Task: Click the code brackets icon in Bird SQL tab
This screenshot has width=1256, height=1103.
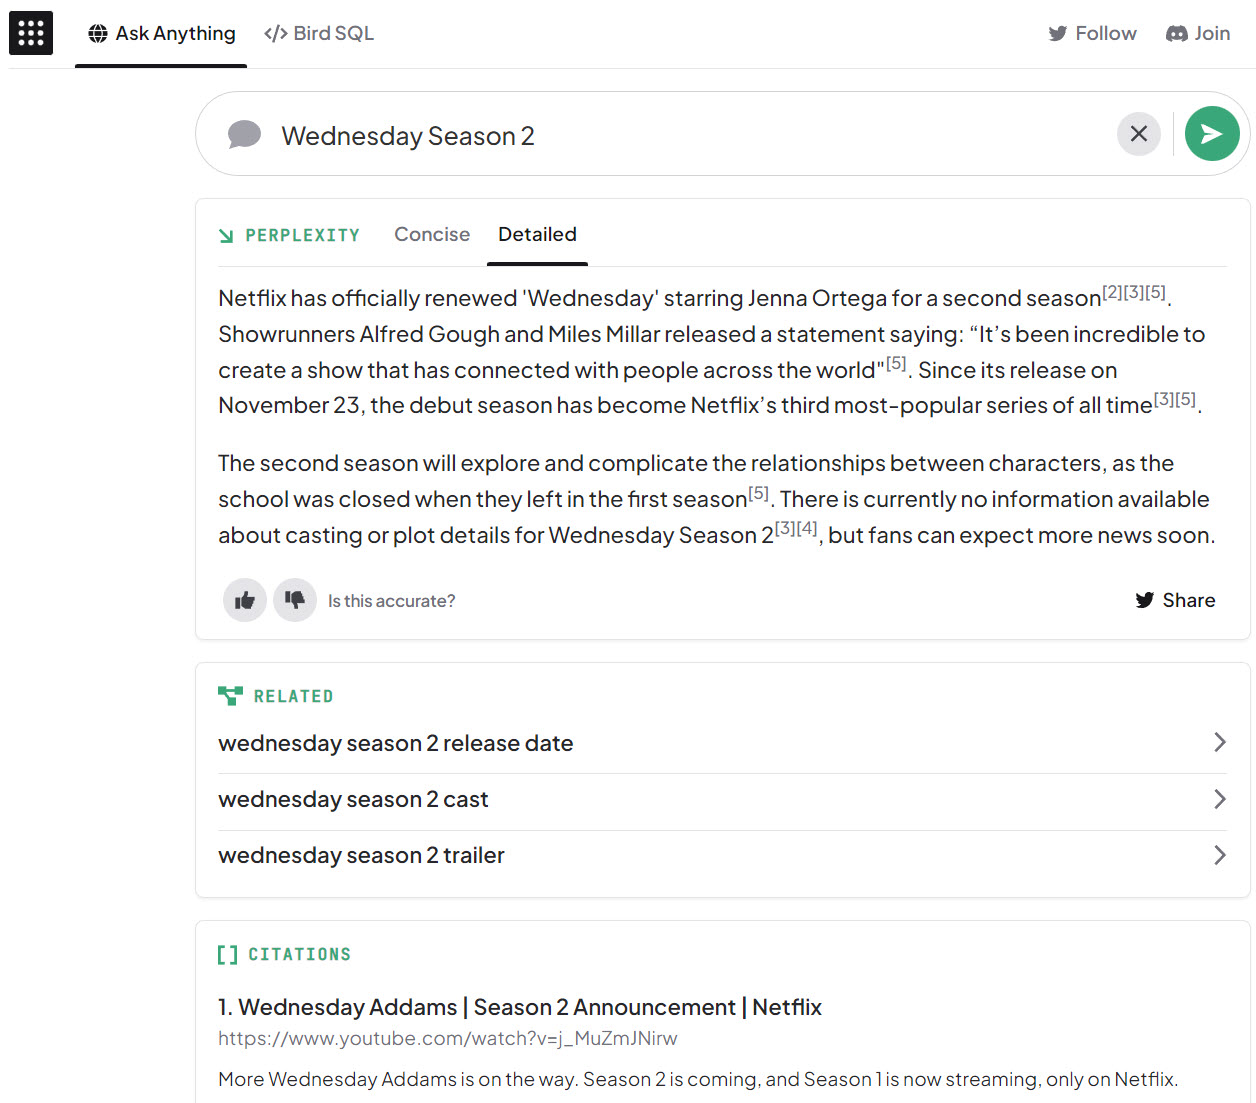Action: point(276,34)
